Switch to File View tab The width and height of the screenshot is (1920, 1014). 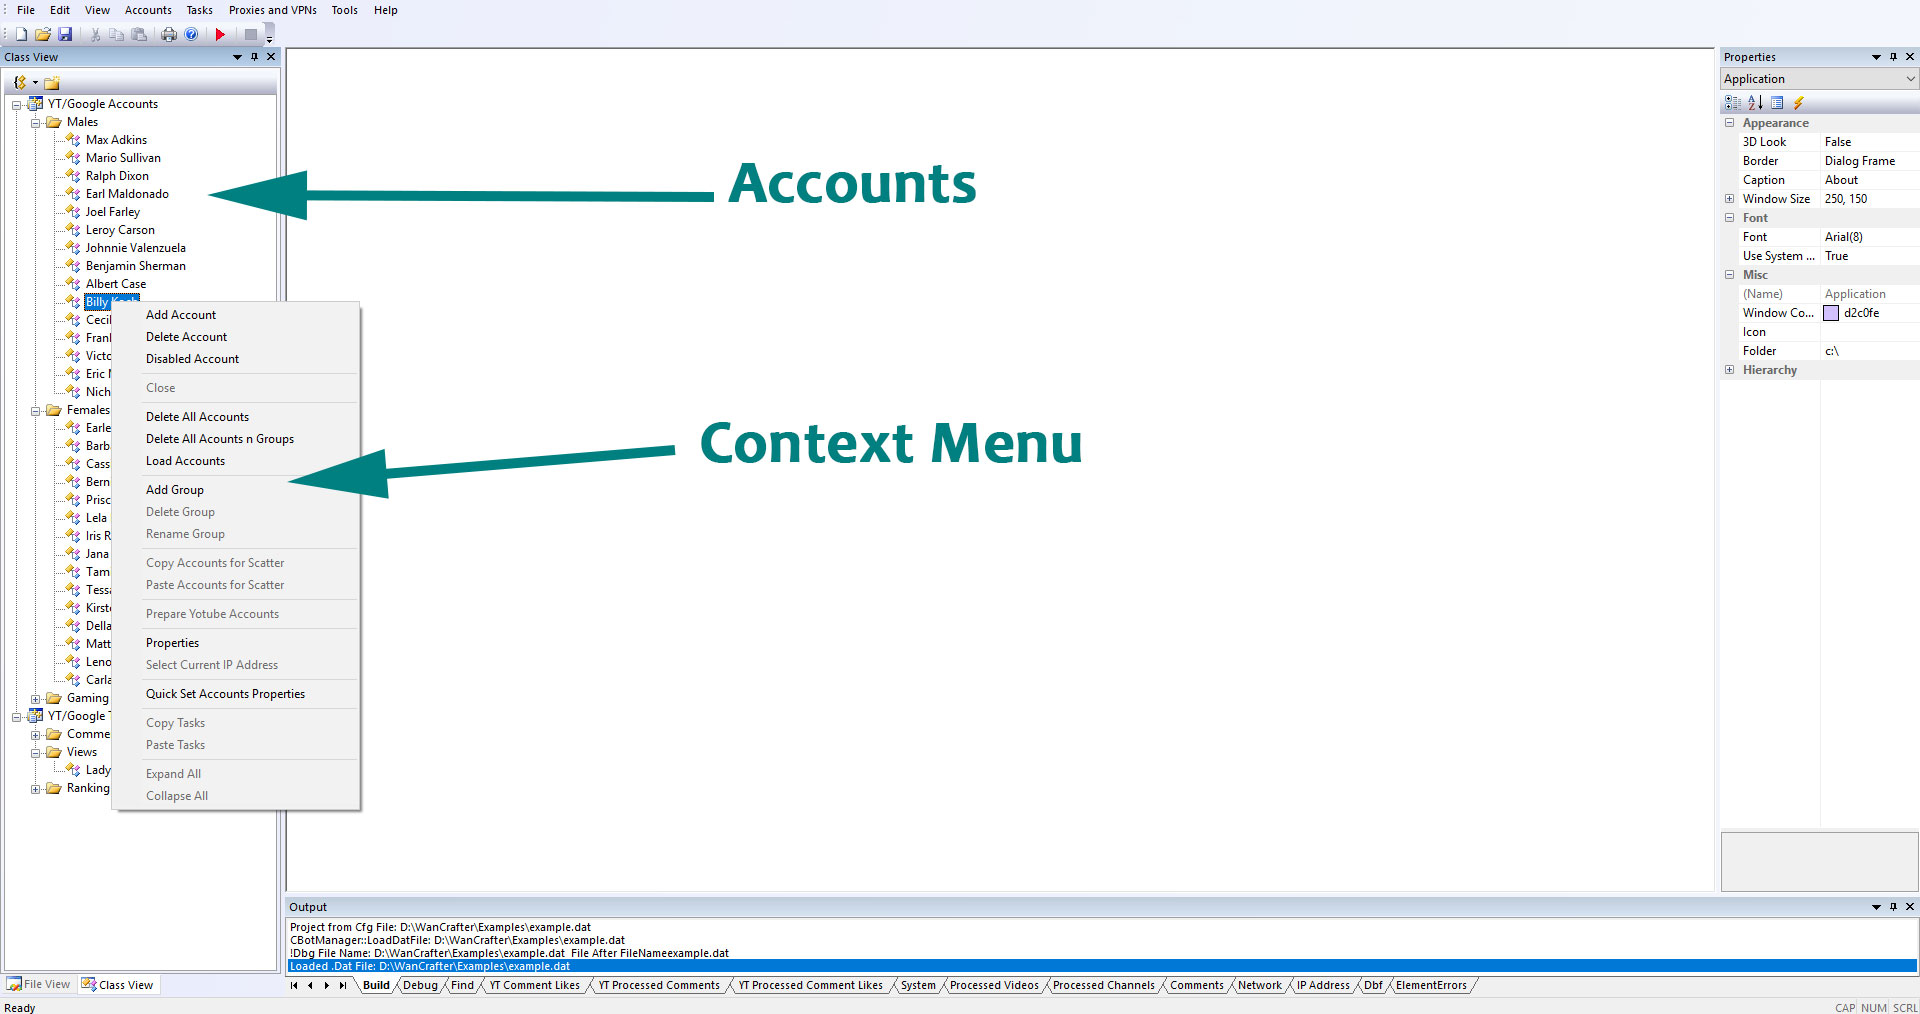pos(40,984)
